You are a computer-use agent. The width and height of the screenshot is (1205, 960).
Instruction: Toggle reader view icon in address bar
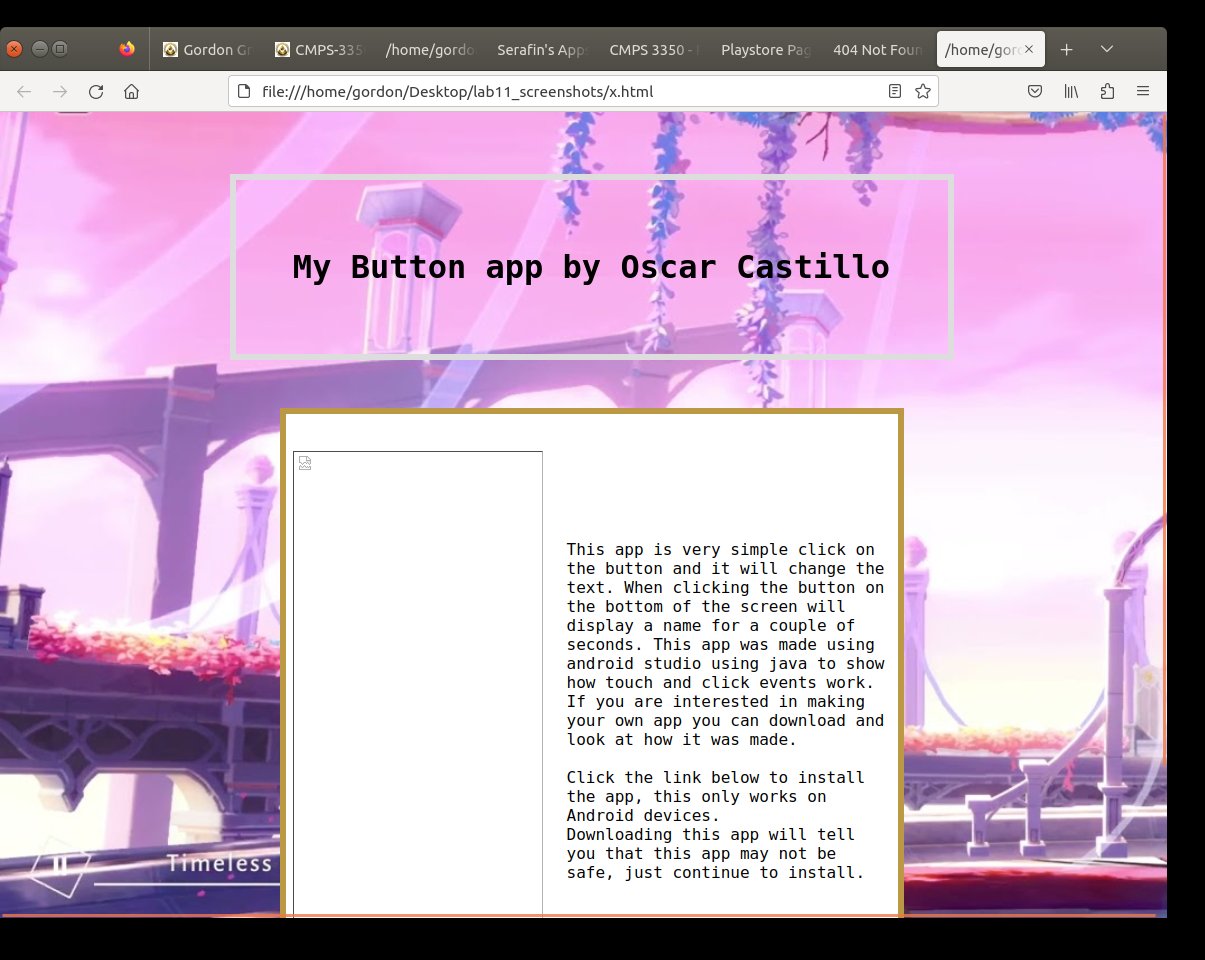[x=895, y=92]
